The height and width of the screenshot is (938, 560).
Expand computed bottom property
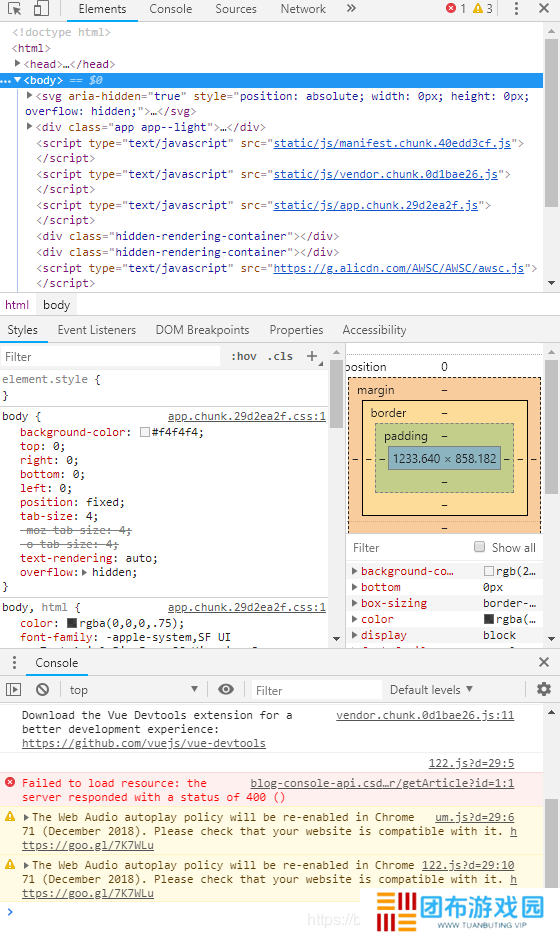click(x=355, y=587)
